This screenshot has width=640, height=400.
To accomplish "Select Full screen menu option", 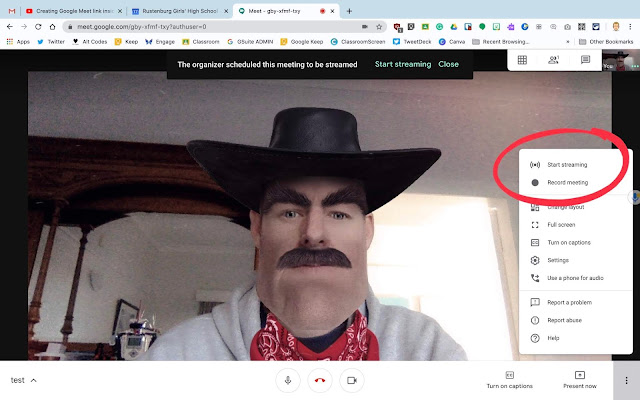I will pyautogui.click(x=576, y=224).
